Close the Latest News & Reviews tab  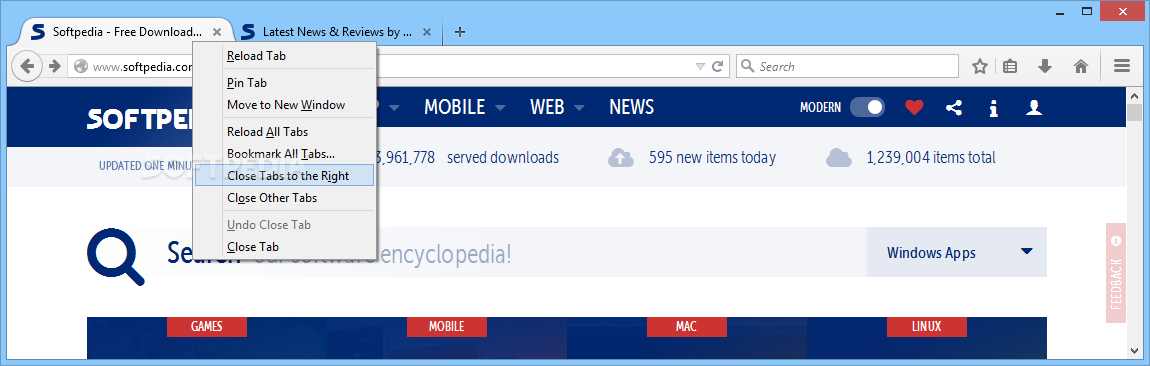pos(428,32)
